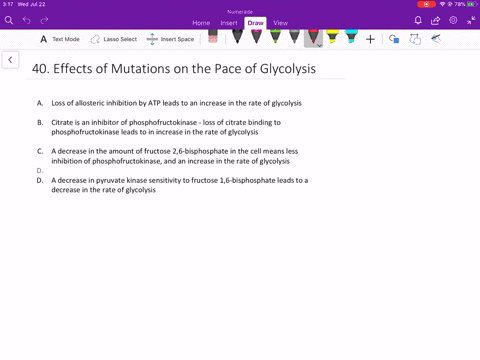This screenshot has height=360, width=480.
Task: Go back with the chevron button
Action: tap(10, 60)
